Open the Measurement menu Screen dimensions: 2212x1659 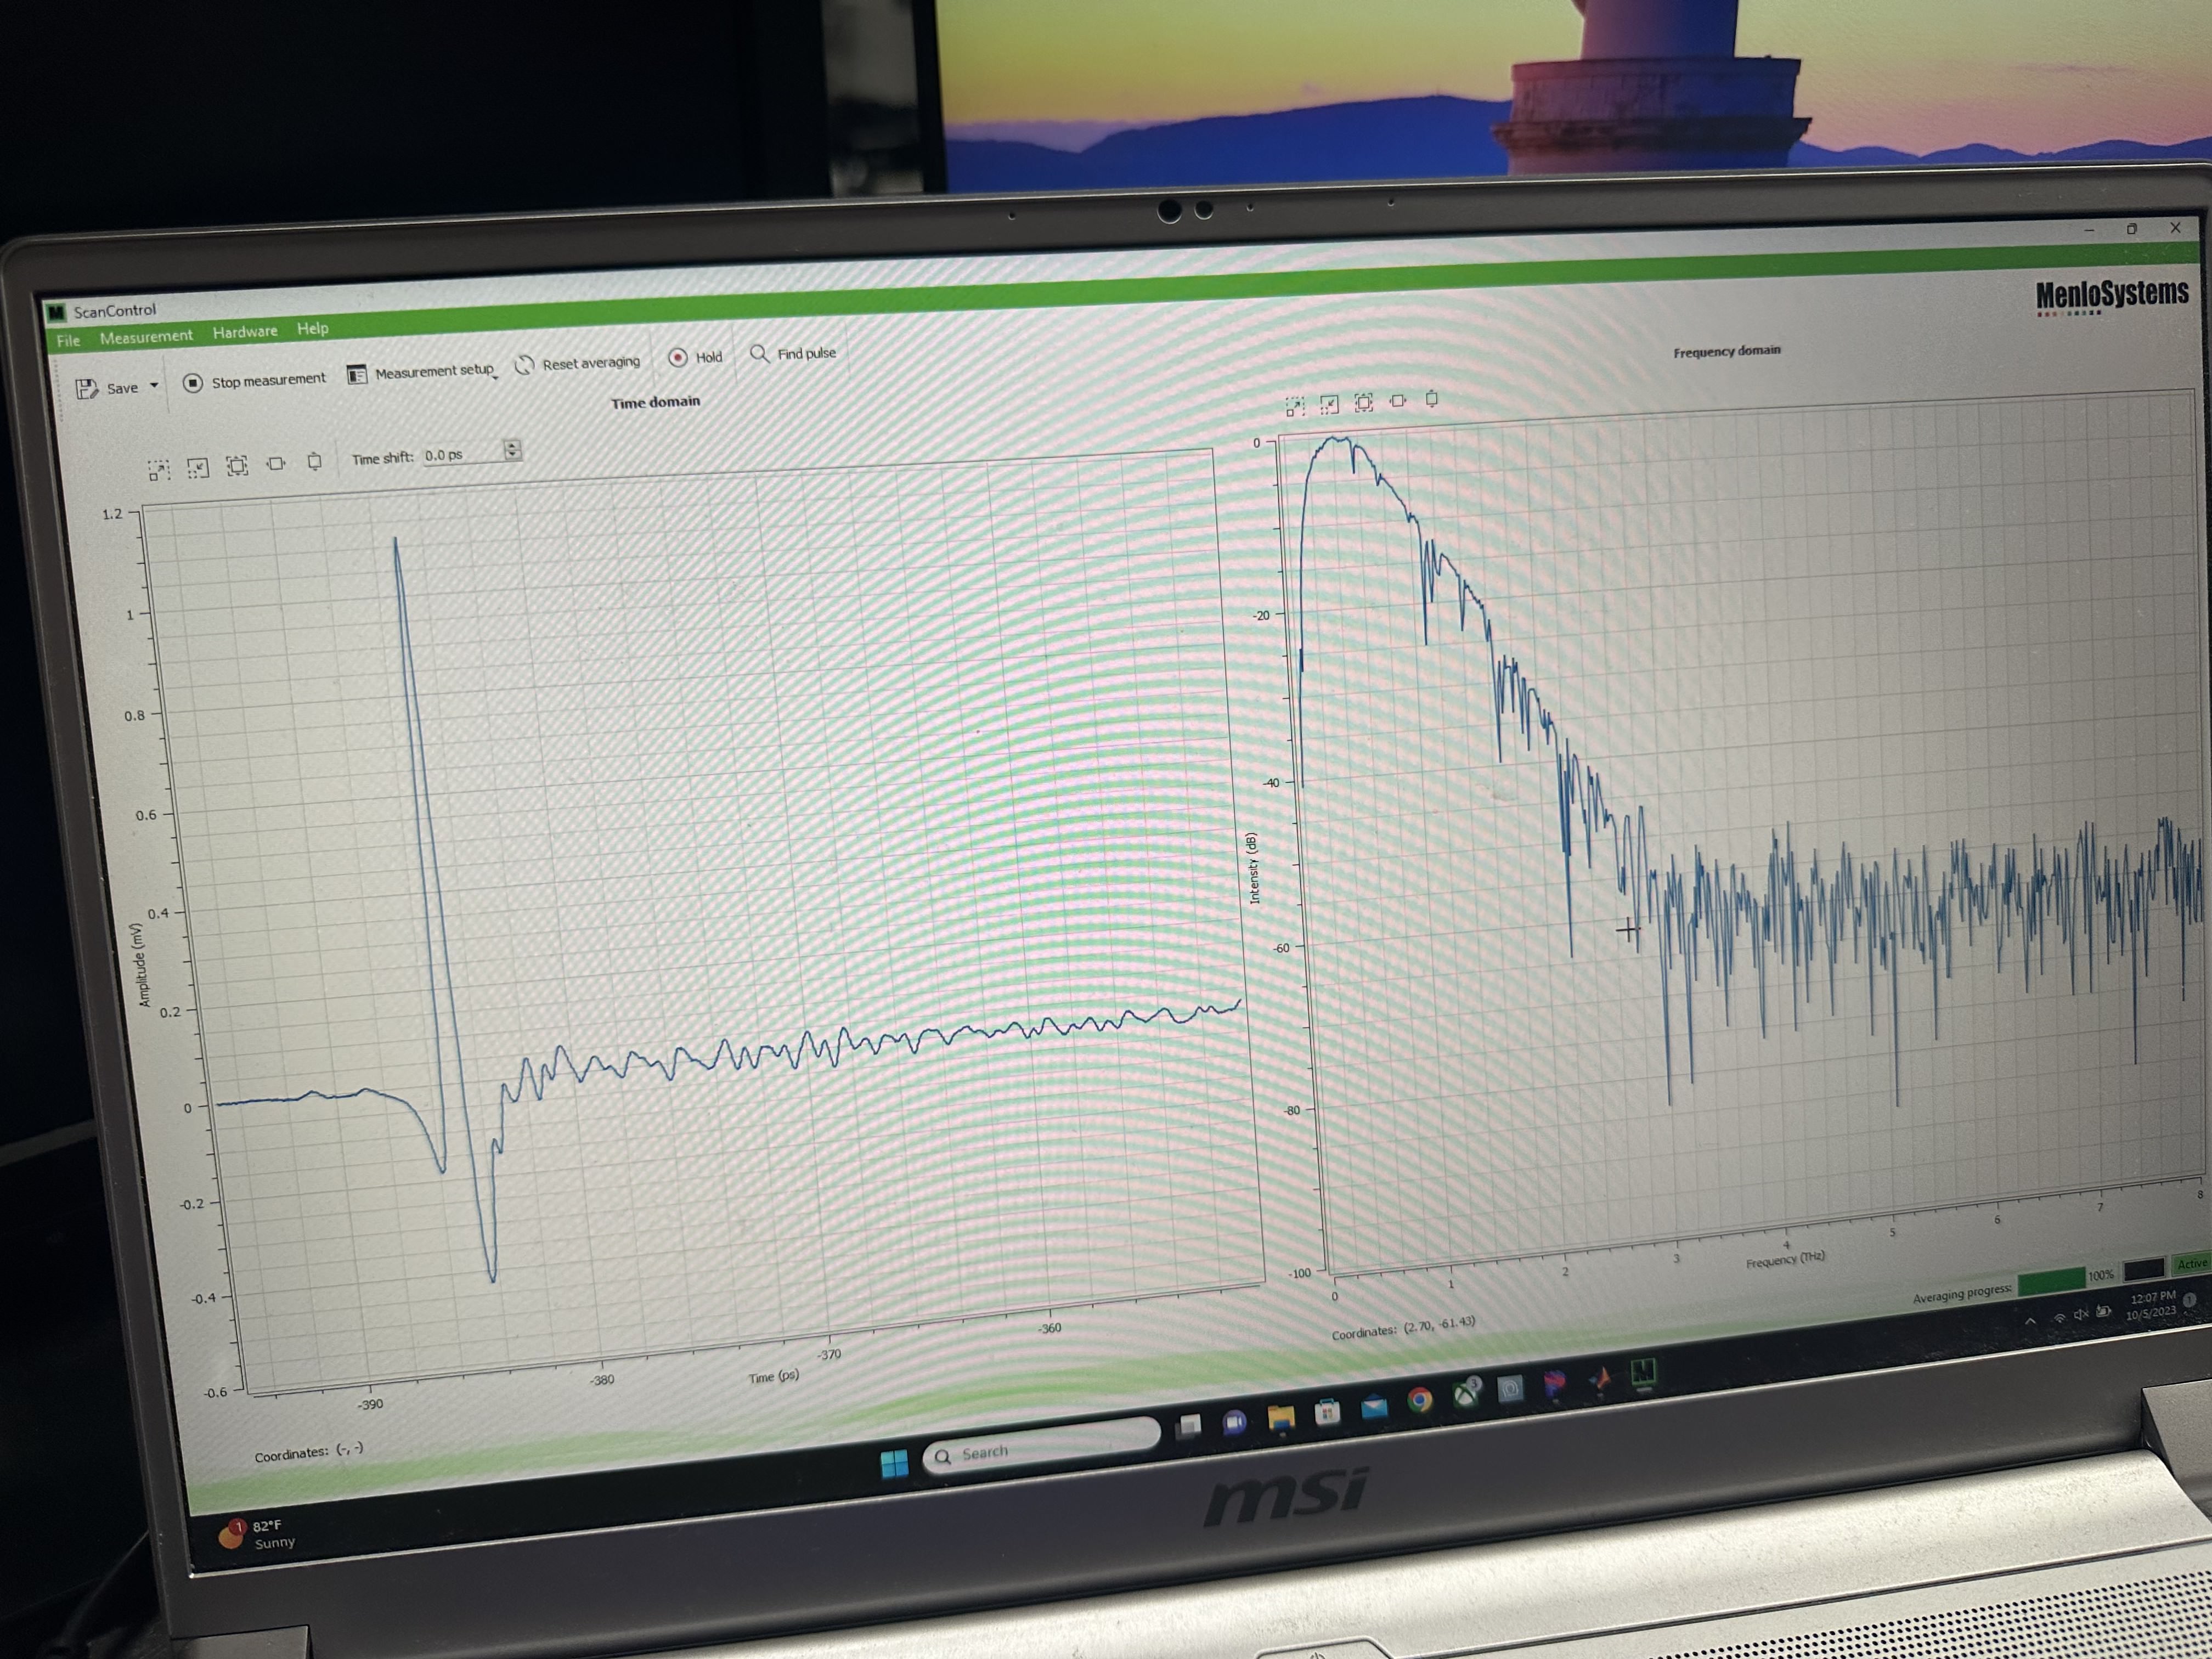coord(146,336)
